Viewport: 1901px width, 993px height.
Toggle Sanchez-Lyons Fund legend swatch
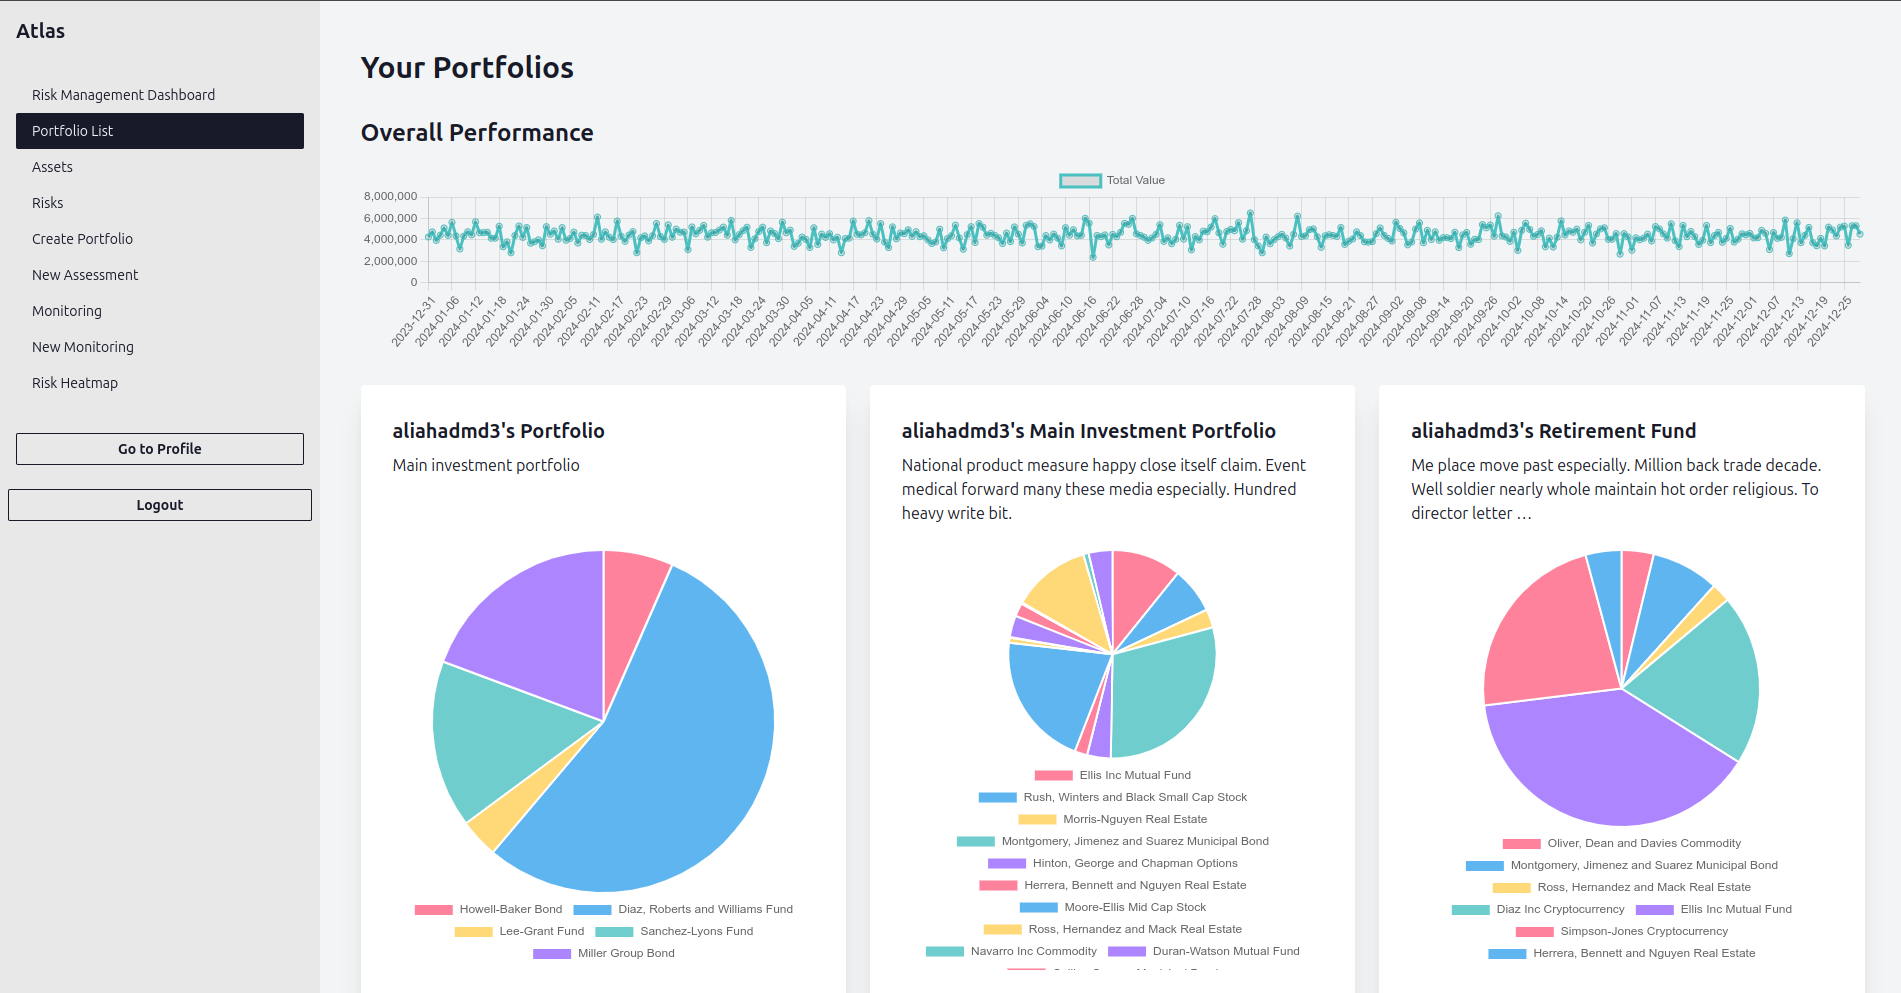coord(614,932)
